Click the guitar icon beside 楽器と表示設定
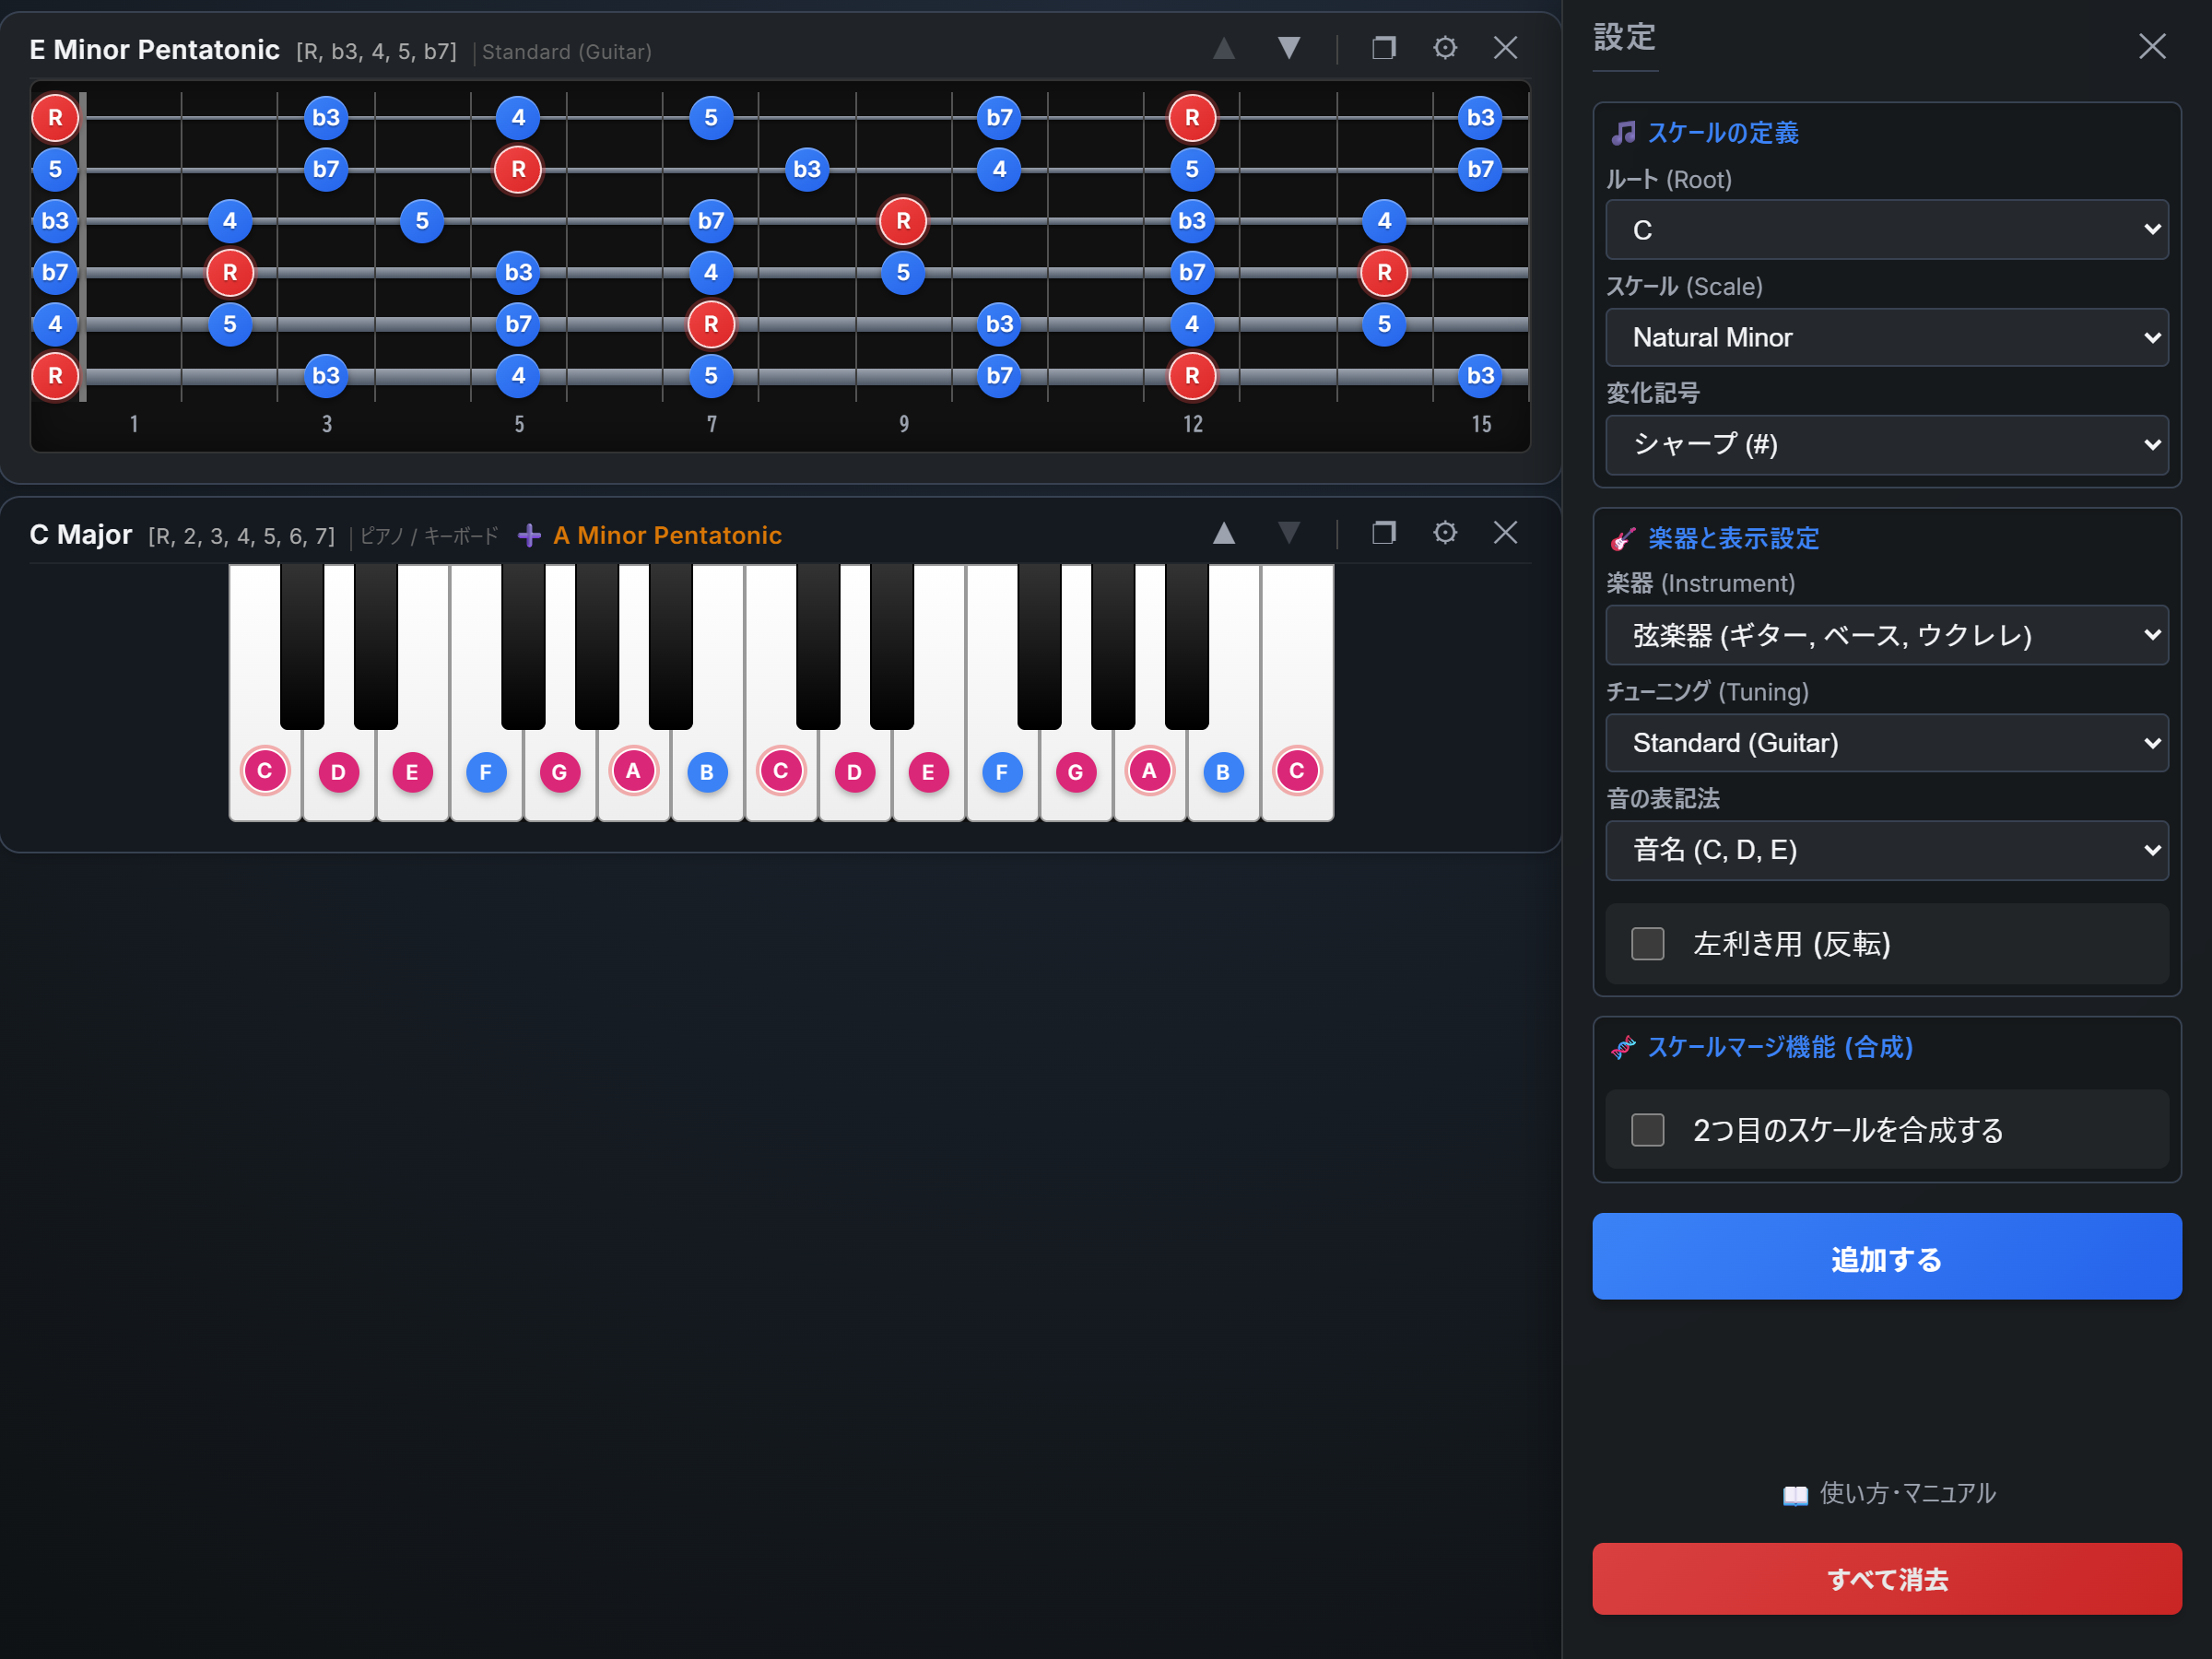The width and height of the screenshot is (2212, 1659). [x=1625, y=537]
